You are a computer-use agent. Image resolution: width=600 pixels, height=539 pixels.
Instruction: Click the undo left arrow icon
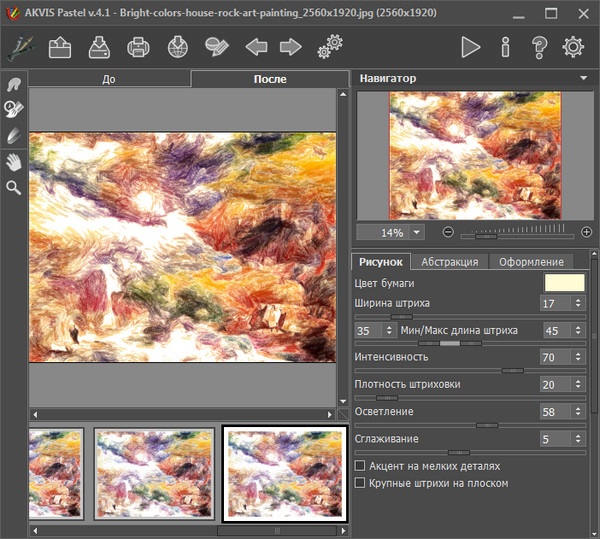pos(256,47)
